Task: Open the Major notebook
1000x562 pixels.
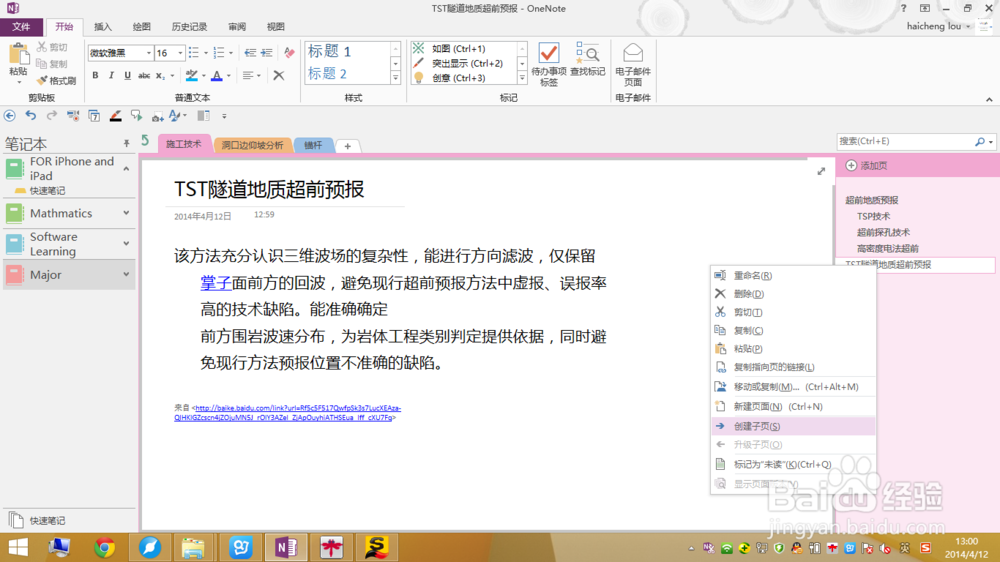Action: click(69, 275)
